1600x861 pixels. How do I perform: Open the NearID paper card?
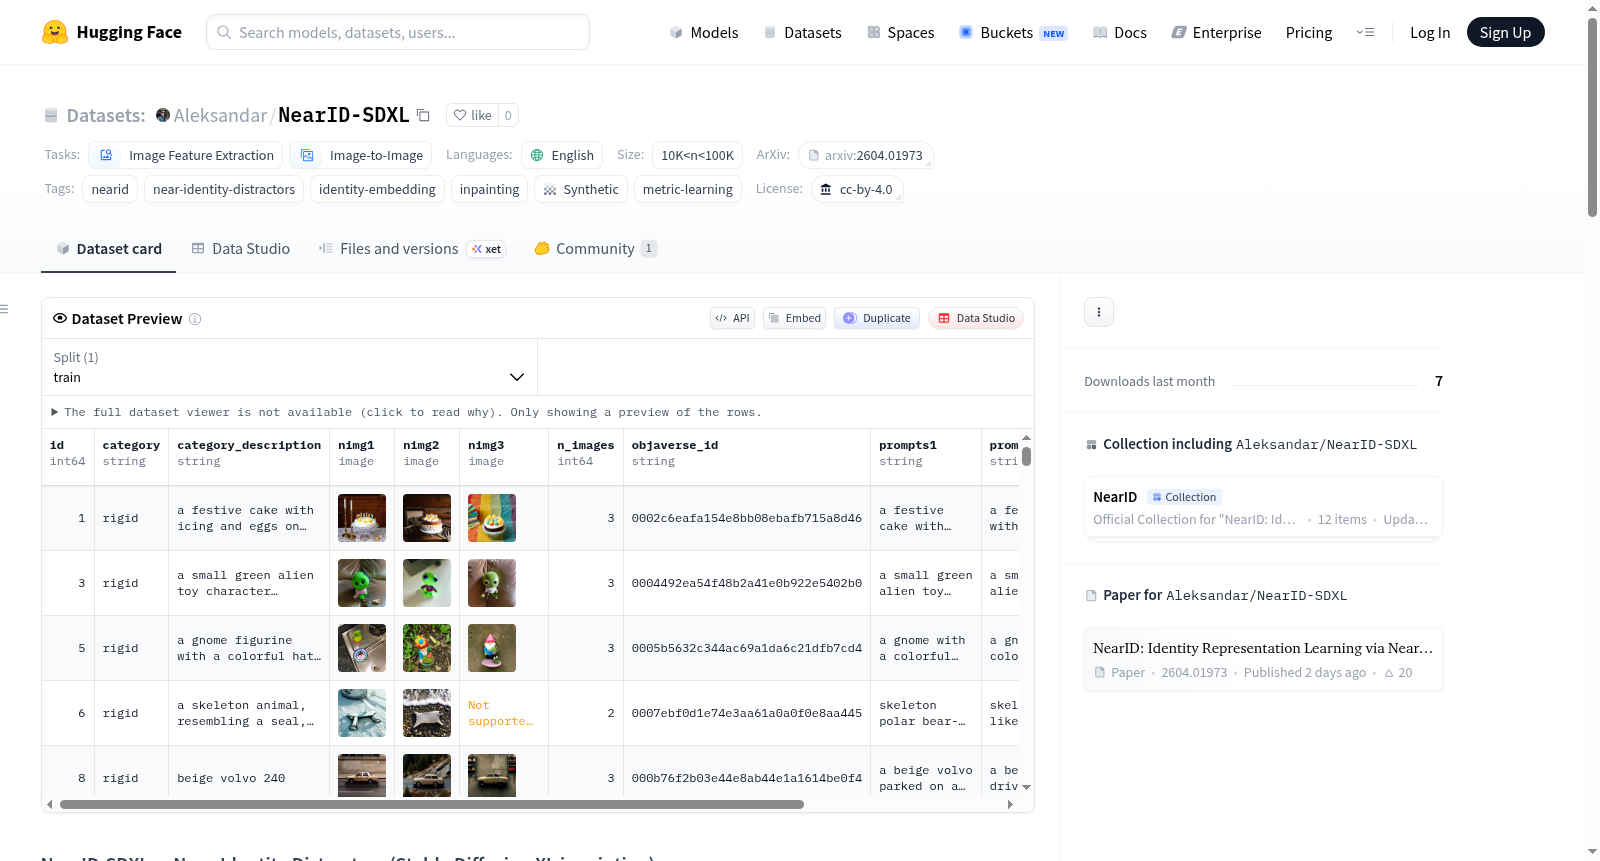click(x=1263, y=659)
